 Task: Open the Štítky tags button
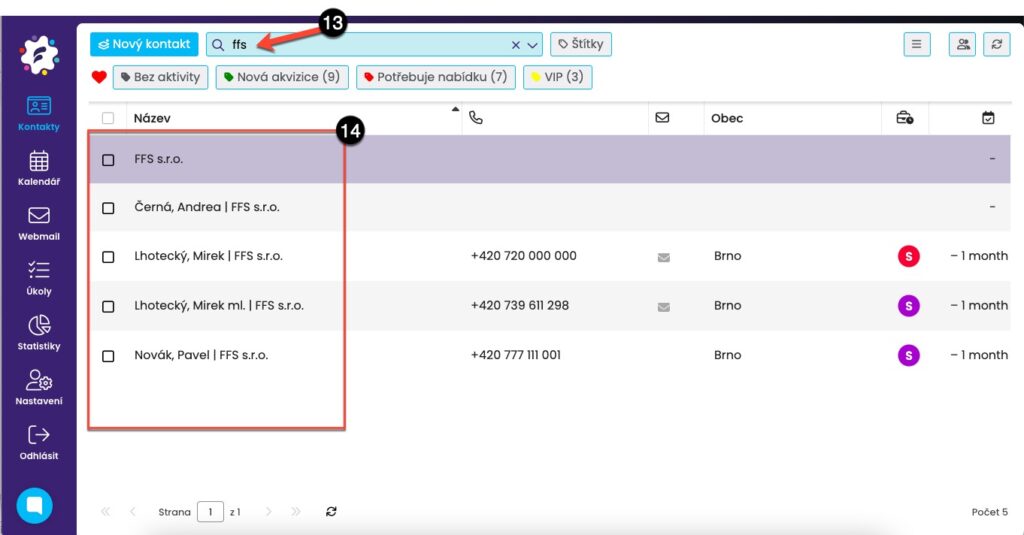581,44
